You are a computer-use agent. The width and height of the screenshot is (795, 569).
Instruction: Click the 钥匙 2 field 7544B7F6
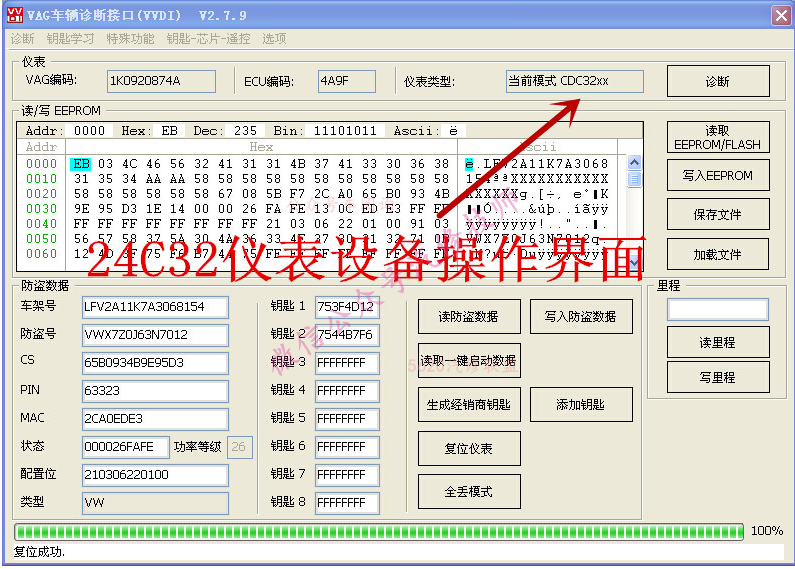[347, 335]
